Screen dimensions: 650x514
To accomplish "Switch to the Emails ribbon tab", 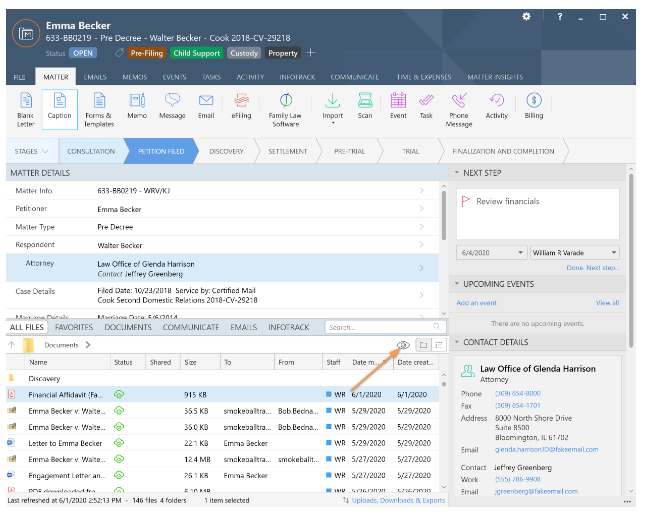I will 95,77.
